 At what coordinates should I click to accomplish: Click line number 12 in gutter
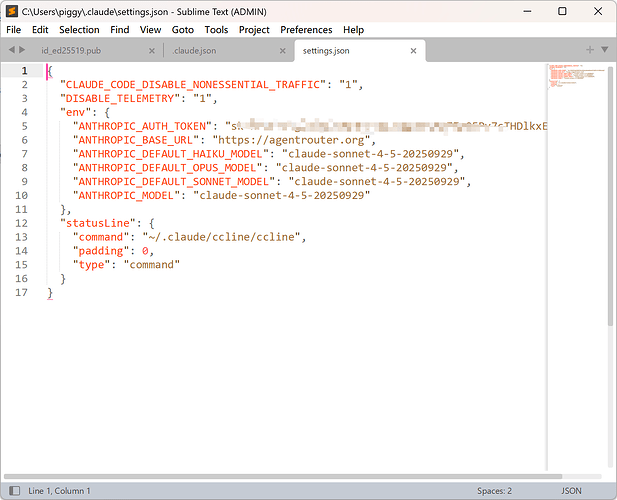point(21,223)
